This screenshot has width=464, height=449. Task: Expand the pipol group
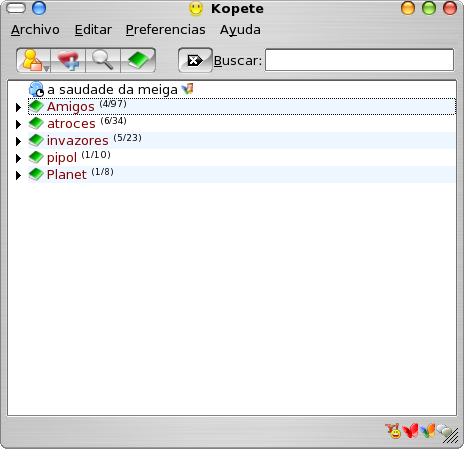(x=18, y=158)
